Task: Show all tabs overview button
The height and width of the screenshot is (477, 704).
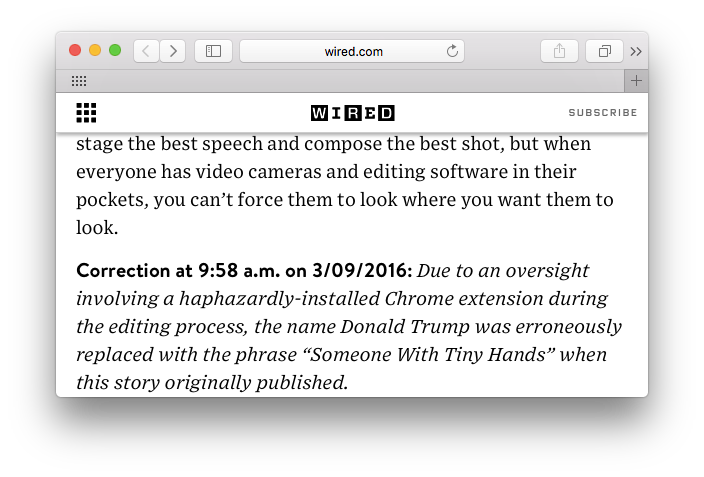Action: [604, 51]
